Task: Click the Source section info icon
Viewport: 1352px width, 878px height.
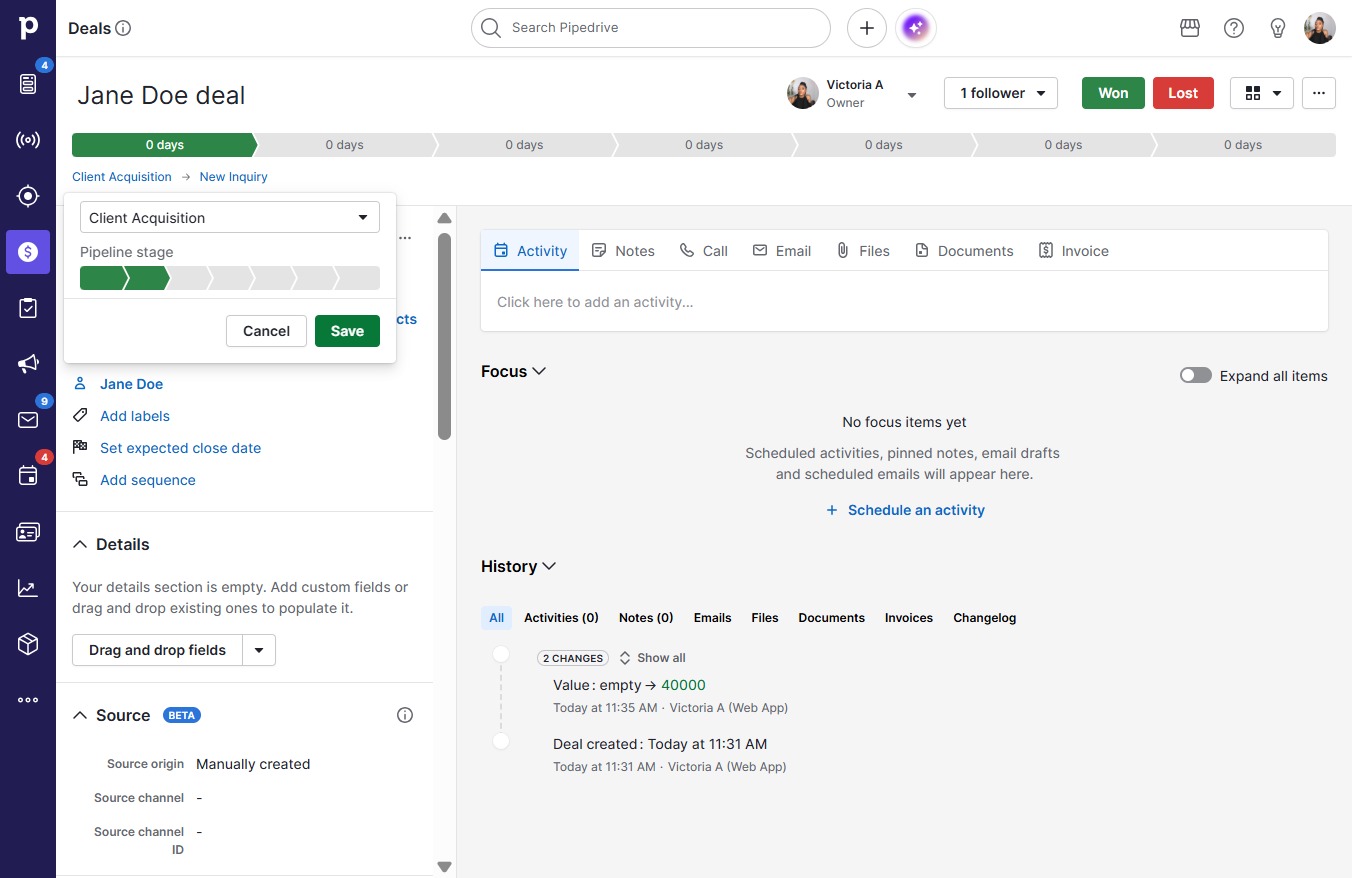Action: pyautogui.click(x=405, y=715)
